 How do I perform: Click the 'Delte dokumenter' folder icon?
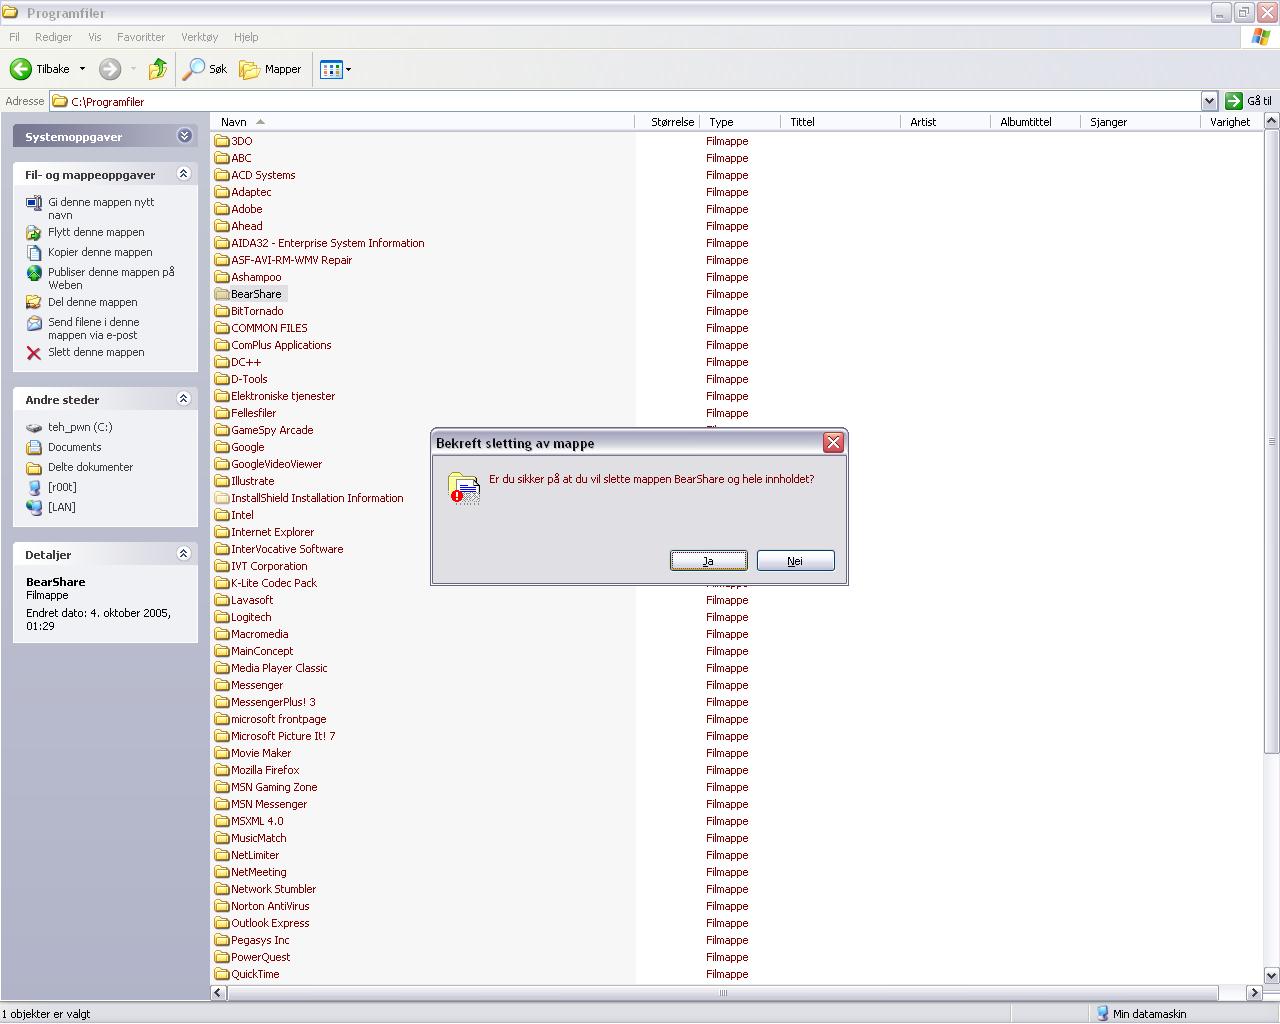tap(34, 467)
